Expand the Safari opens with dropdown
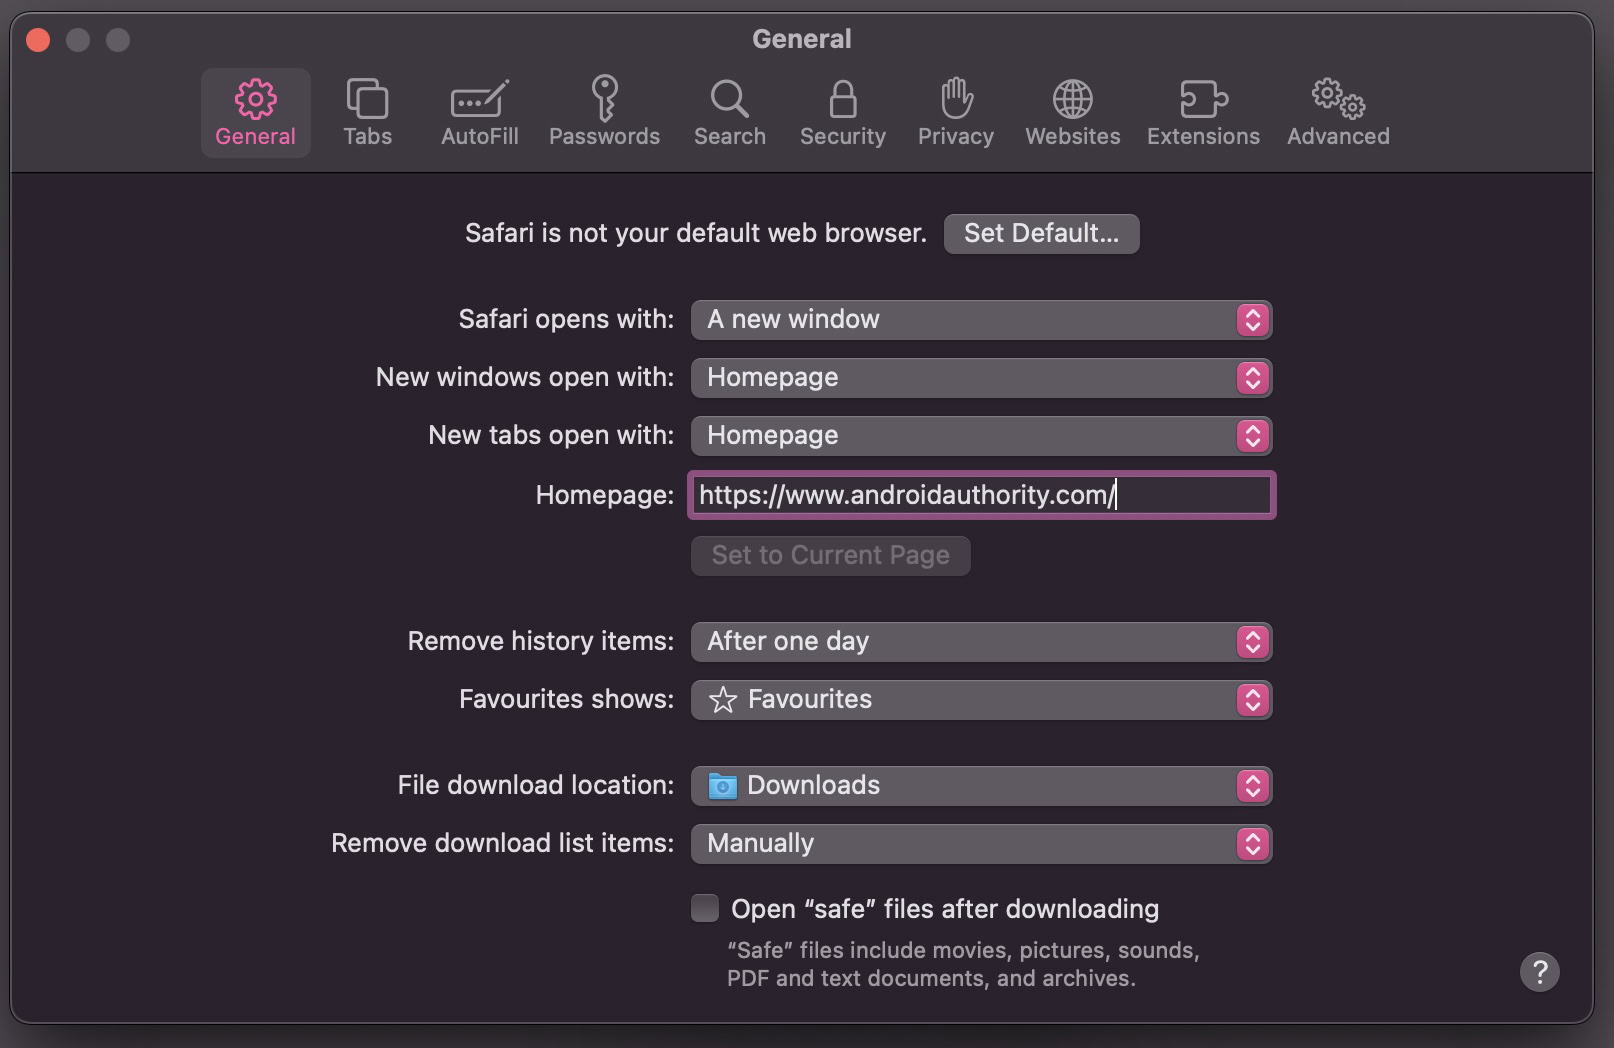1614x1048 pixels. point(980,320)
